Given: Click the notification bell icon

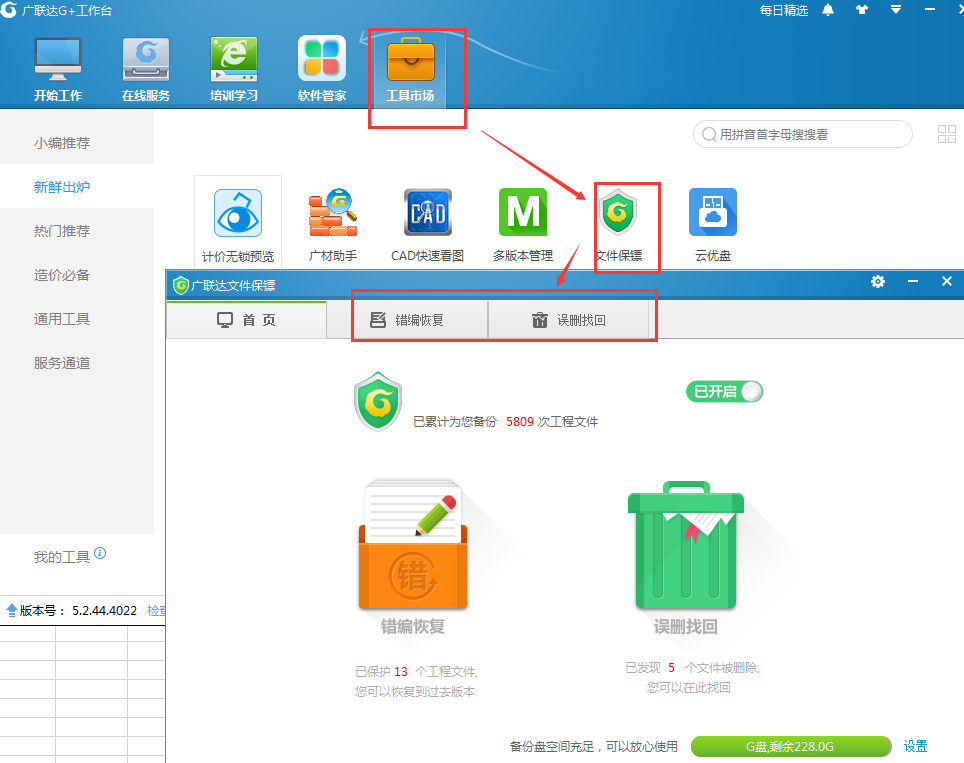Looking at the screenshot, I should (828, 10).
